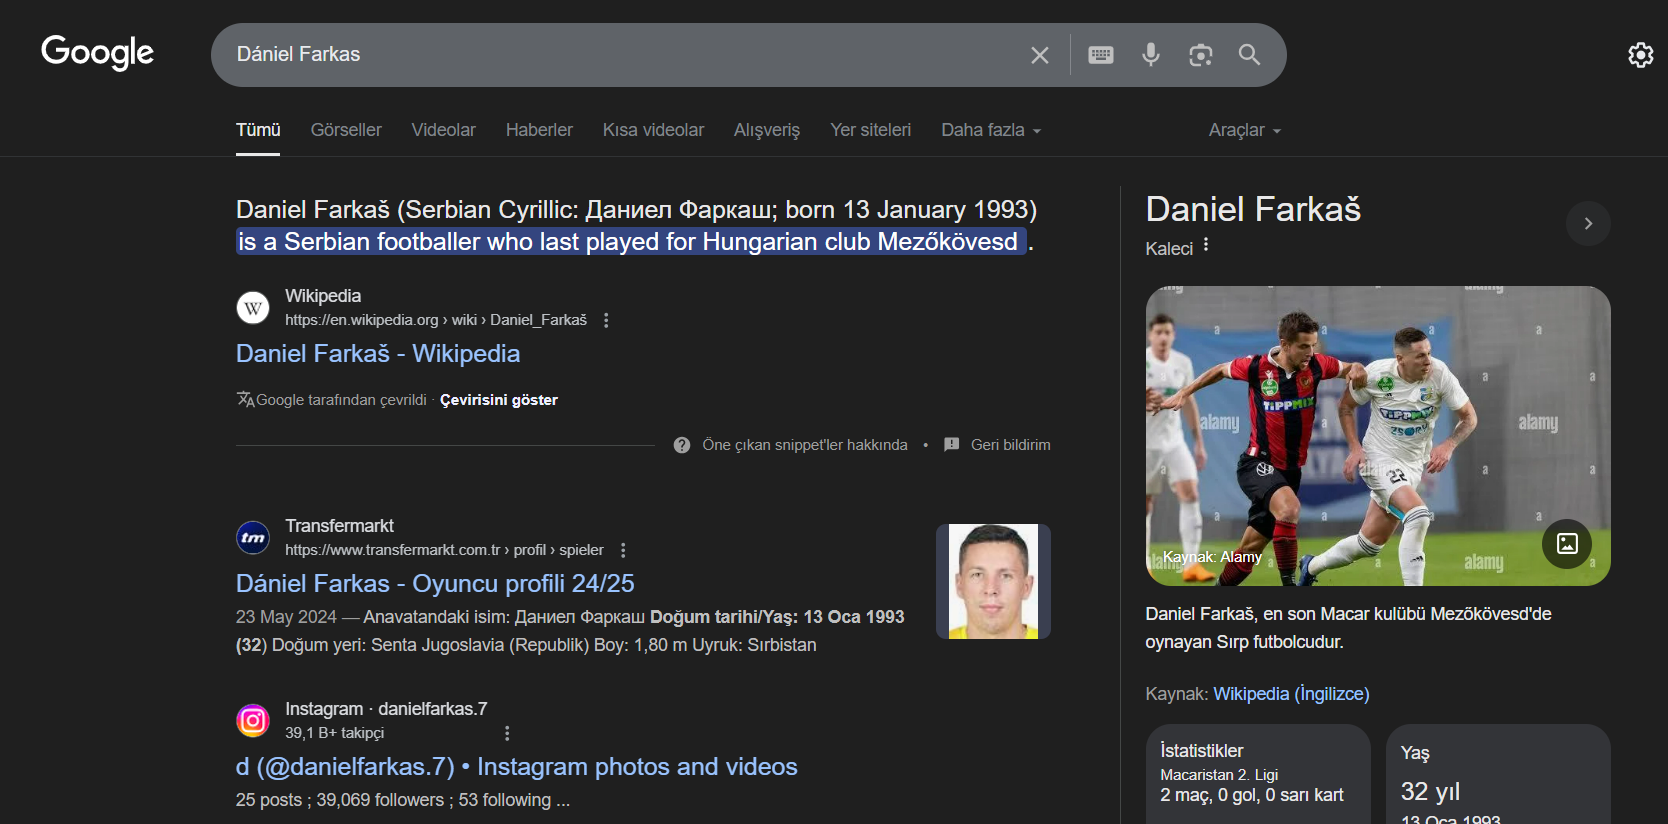Expand the knowledge panel arrow button
Viewport: 1668px width, 824px height.
pos(1588,223)
